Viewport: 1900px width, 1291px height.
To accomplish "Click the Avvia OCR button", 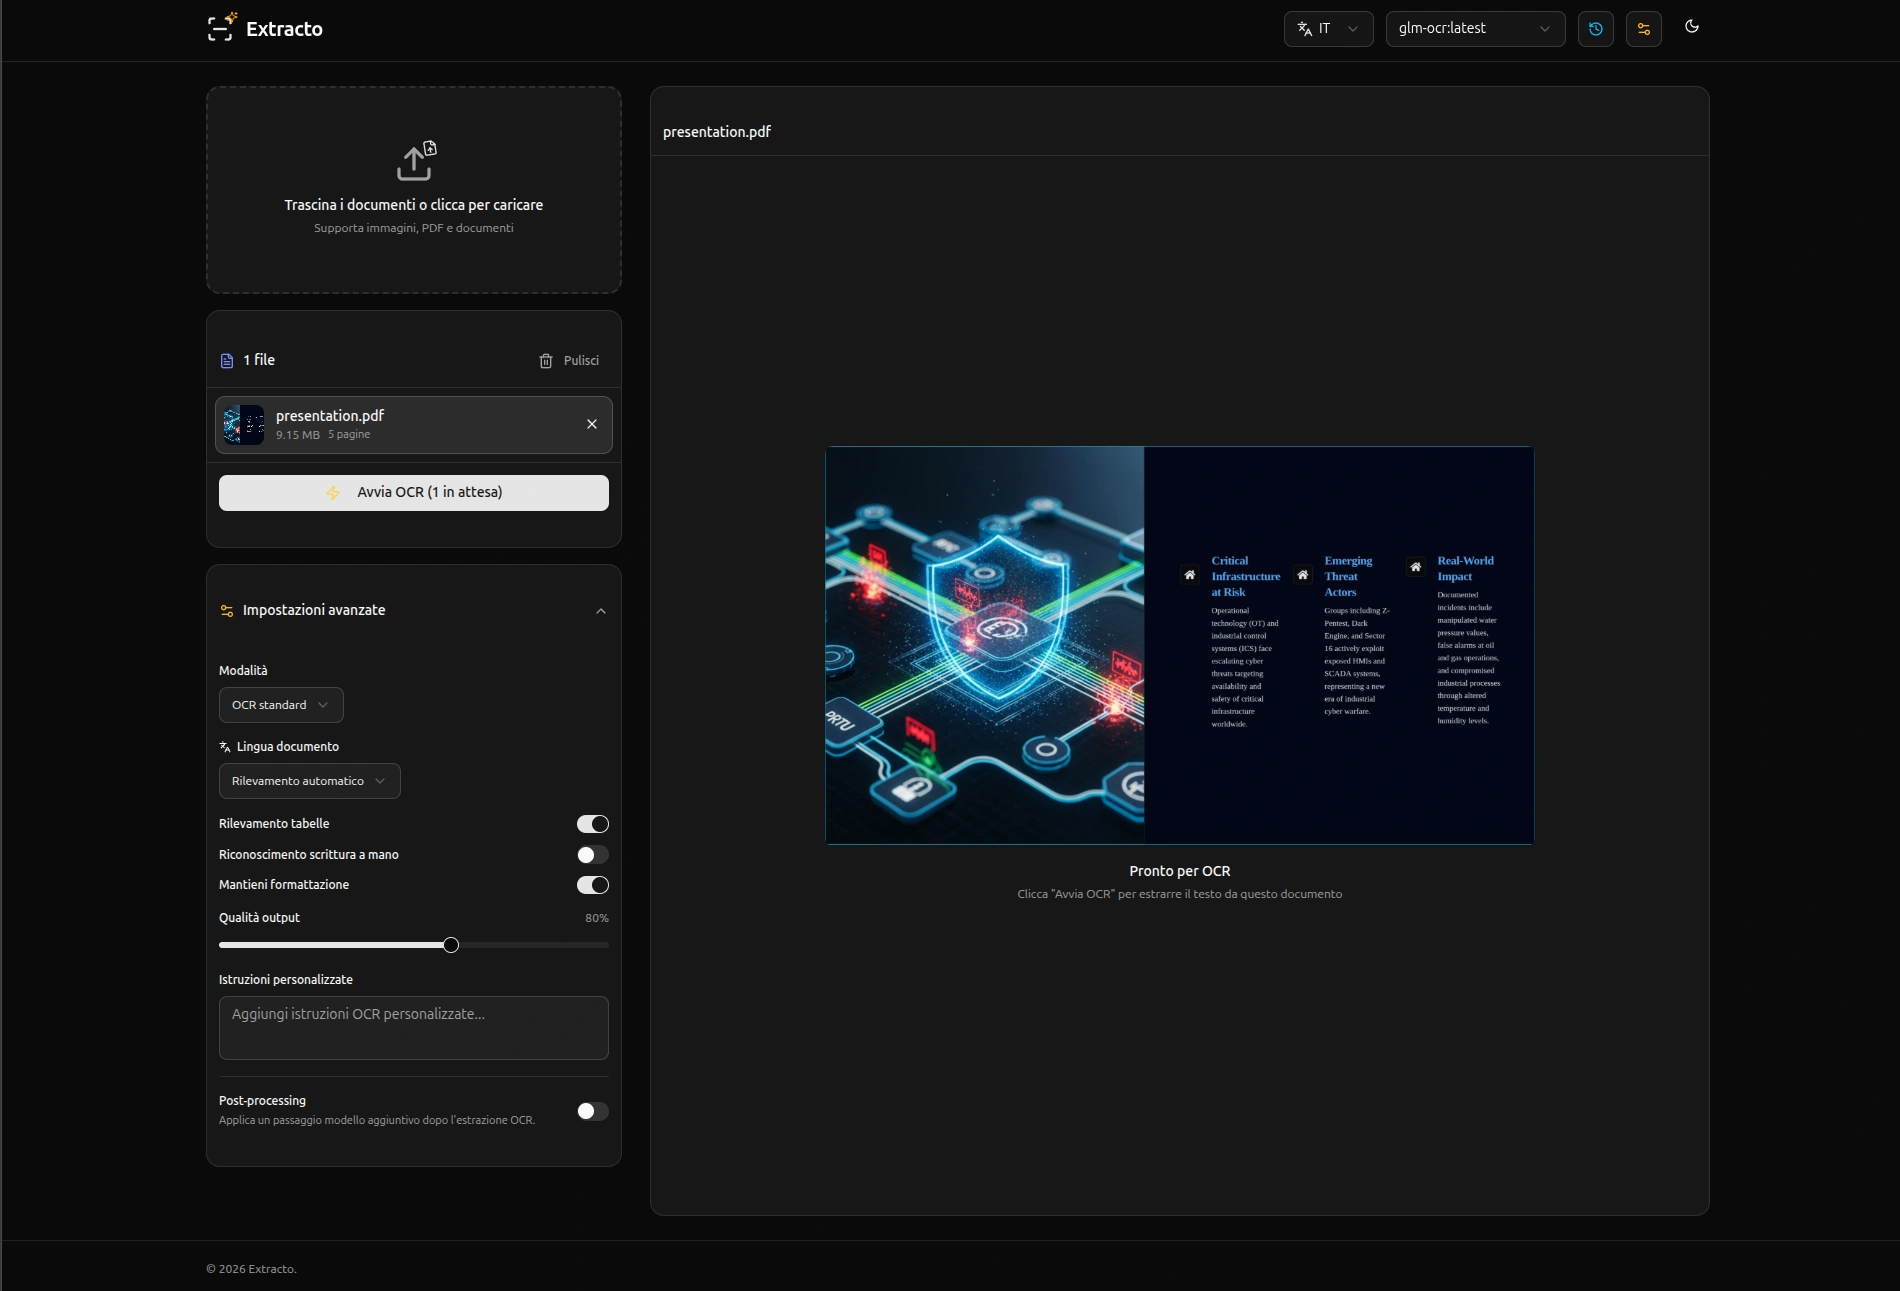I will coord(414,493).
